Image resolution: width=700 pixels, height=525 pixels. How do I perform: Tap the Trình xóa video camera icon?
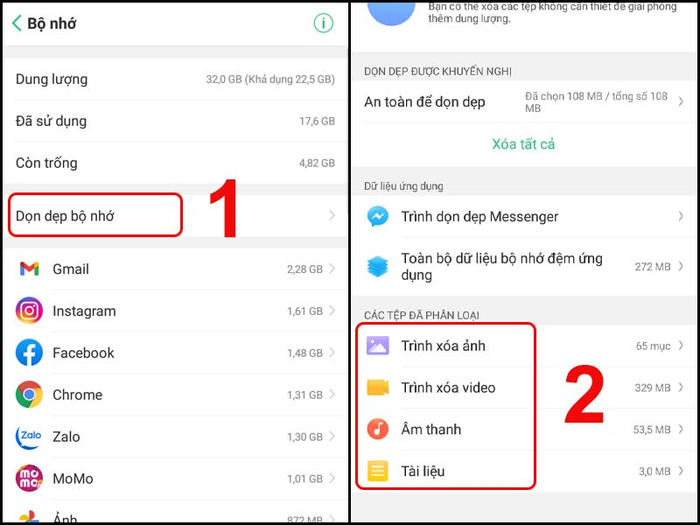(x=378, y=388)
